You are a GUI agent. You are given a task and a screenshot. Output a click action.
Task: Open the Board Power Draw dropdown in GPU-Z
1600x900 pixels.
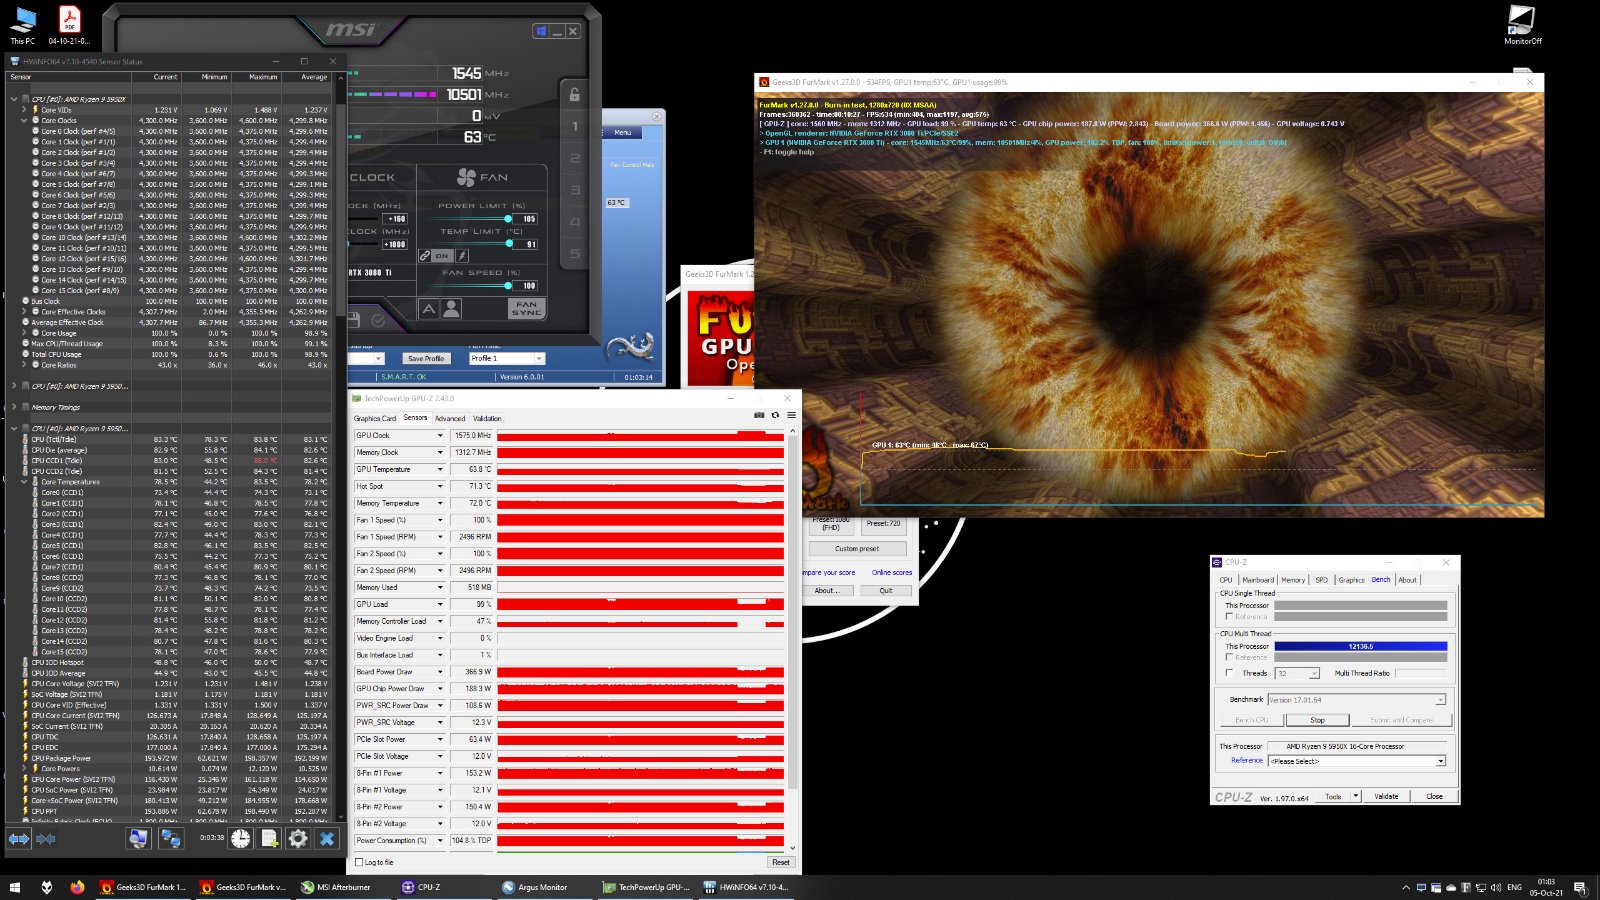point(439,672)
